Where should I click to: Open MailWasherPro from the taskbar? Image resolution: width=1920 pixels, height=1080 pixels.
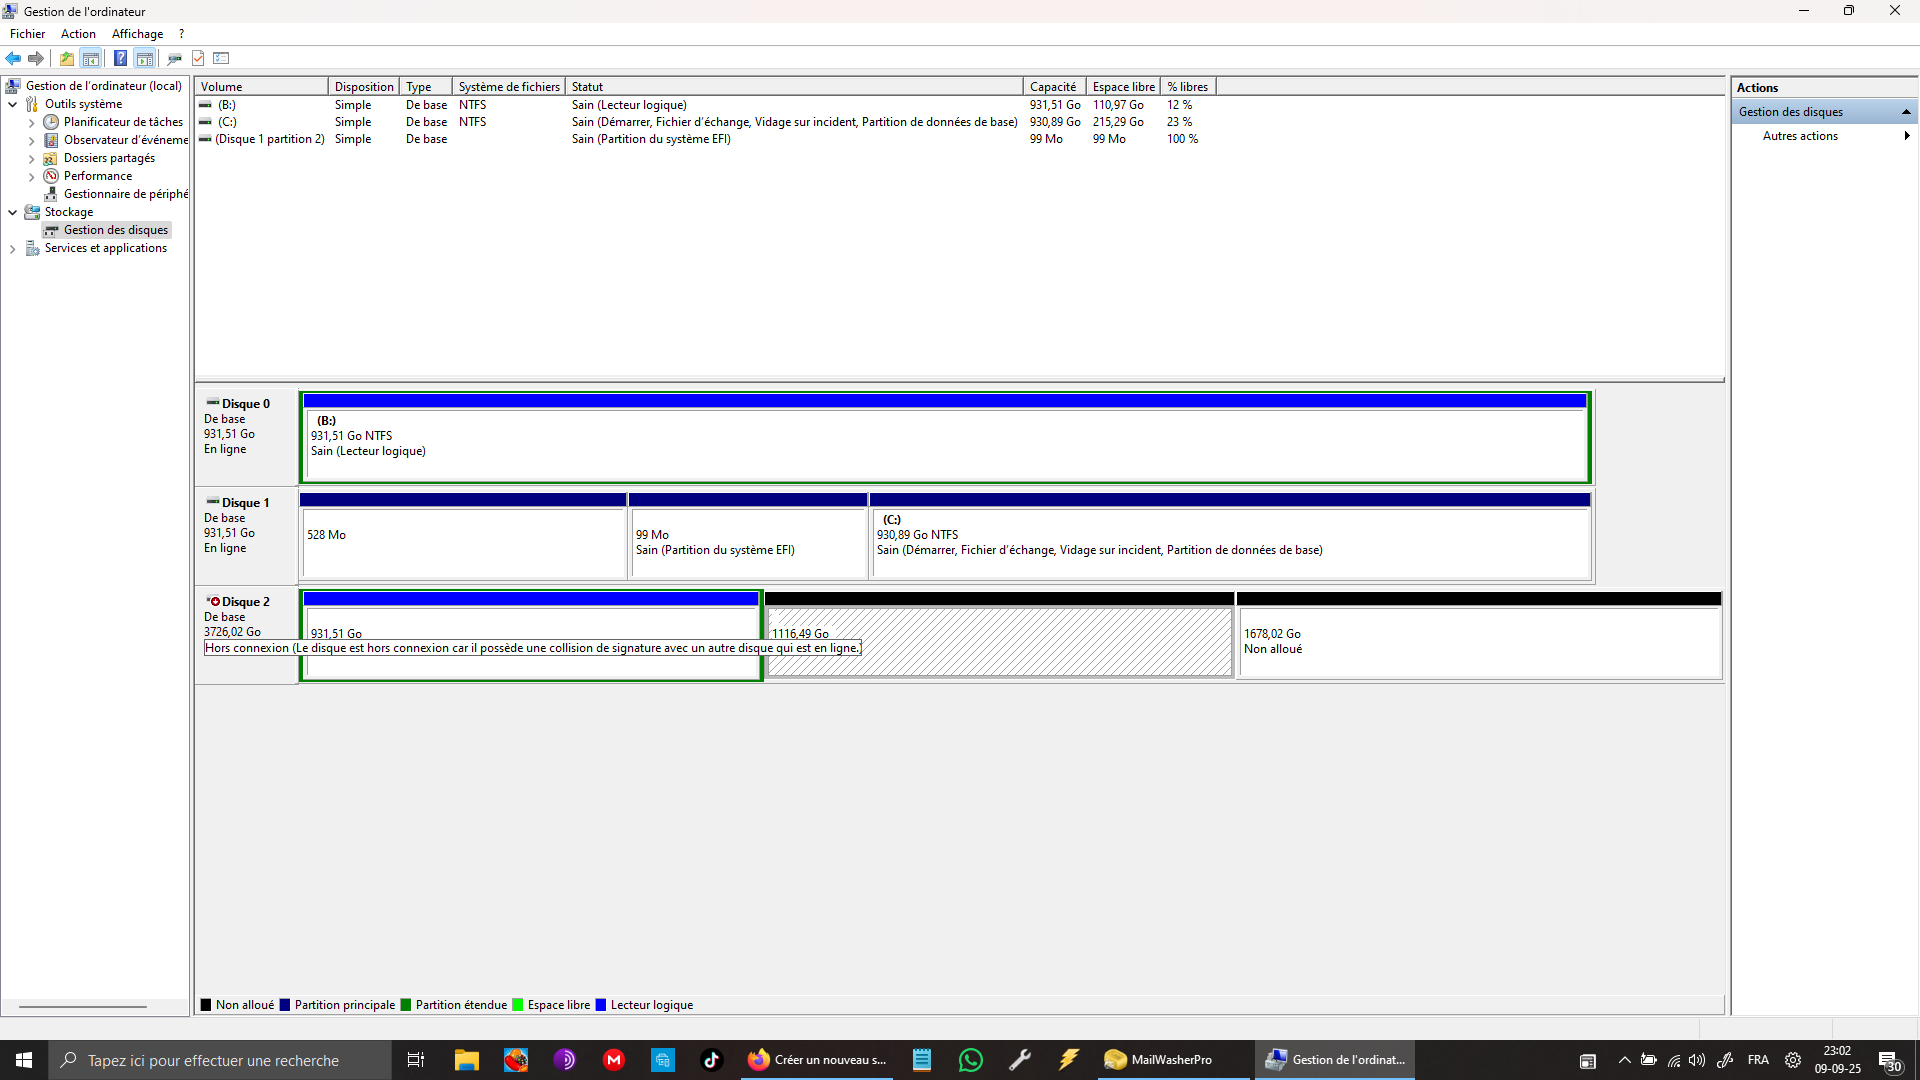[x=1158, y=1060]
